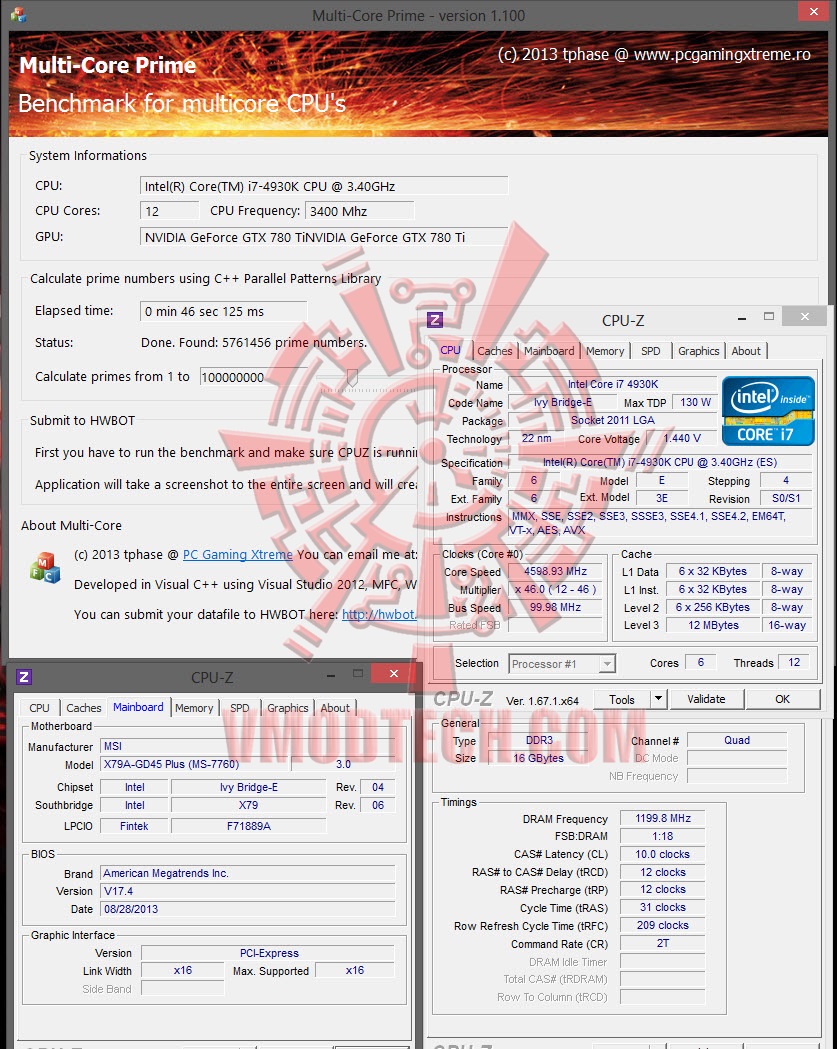Screen dimensions: 837x1049
Task: Open the Graphics tab in the CPU-Z processor window
Action: pyautogui.click(x=699, y=351)
